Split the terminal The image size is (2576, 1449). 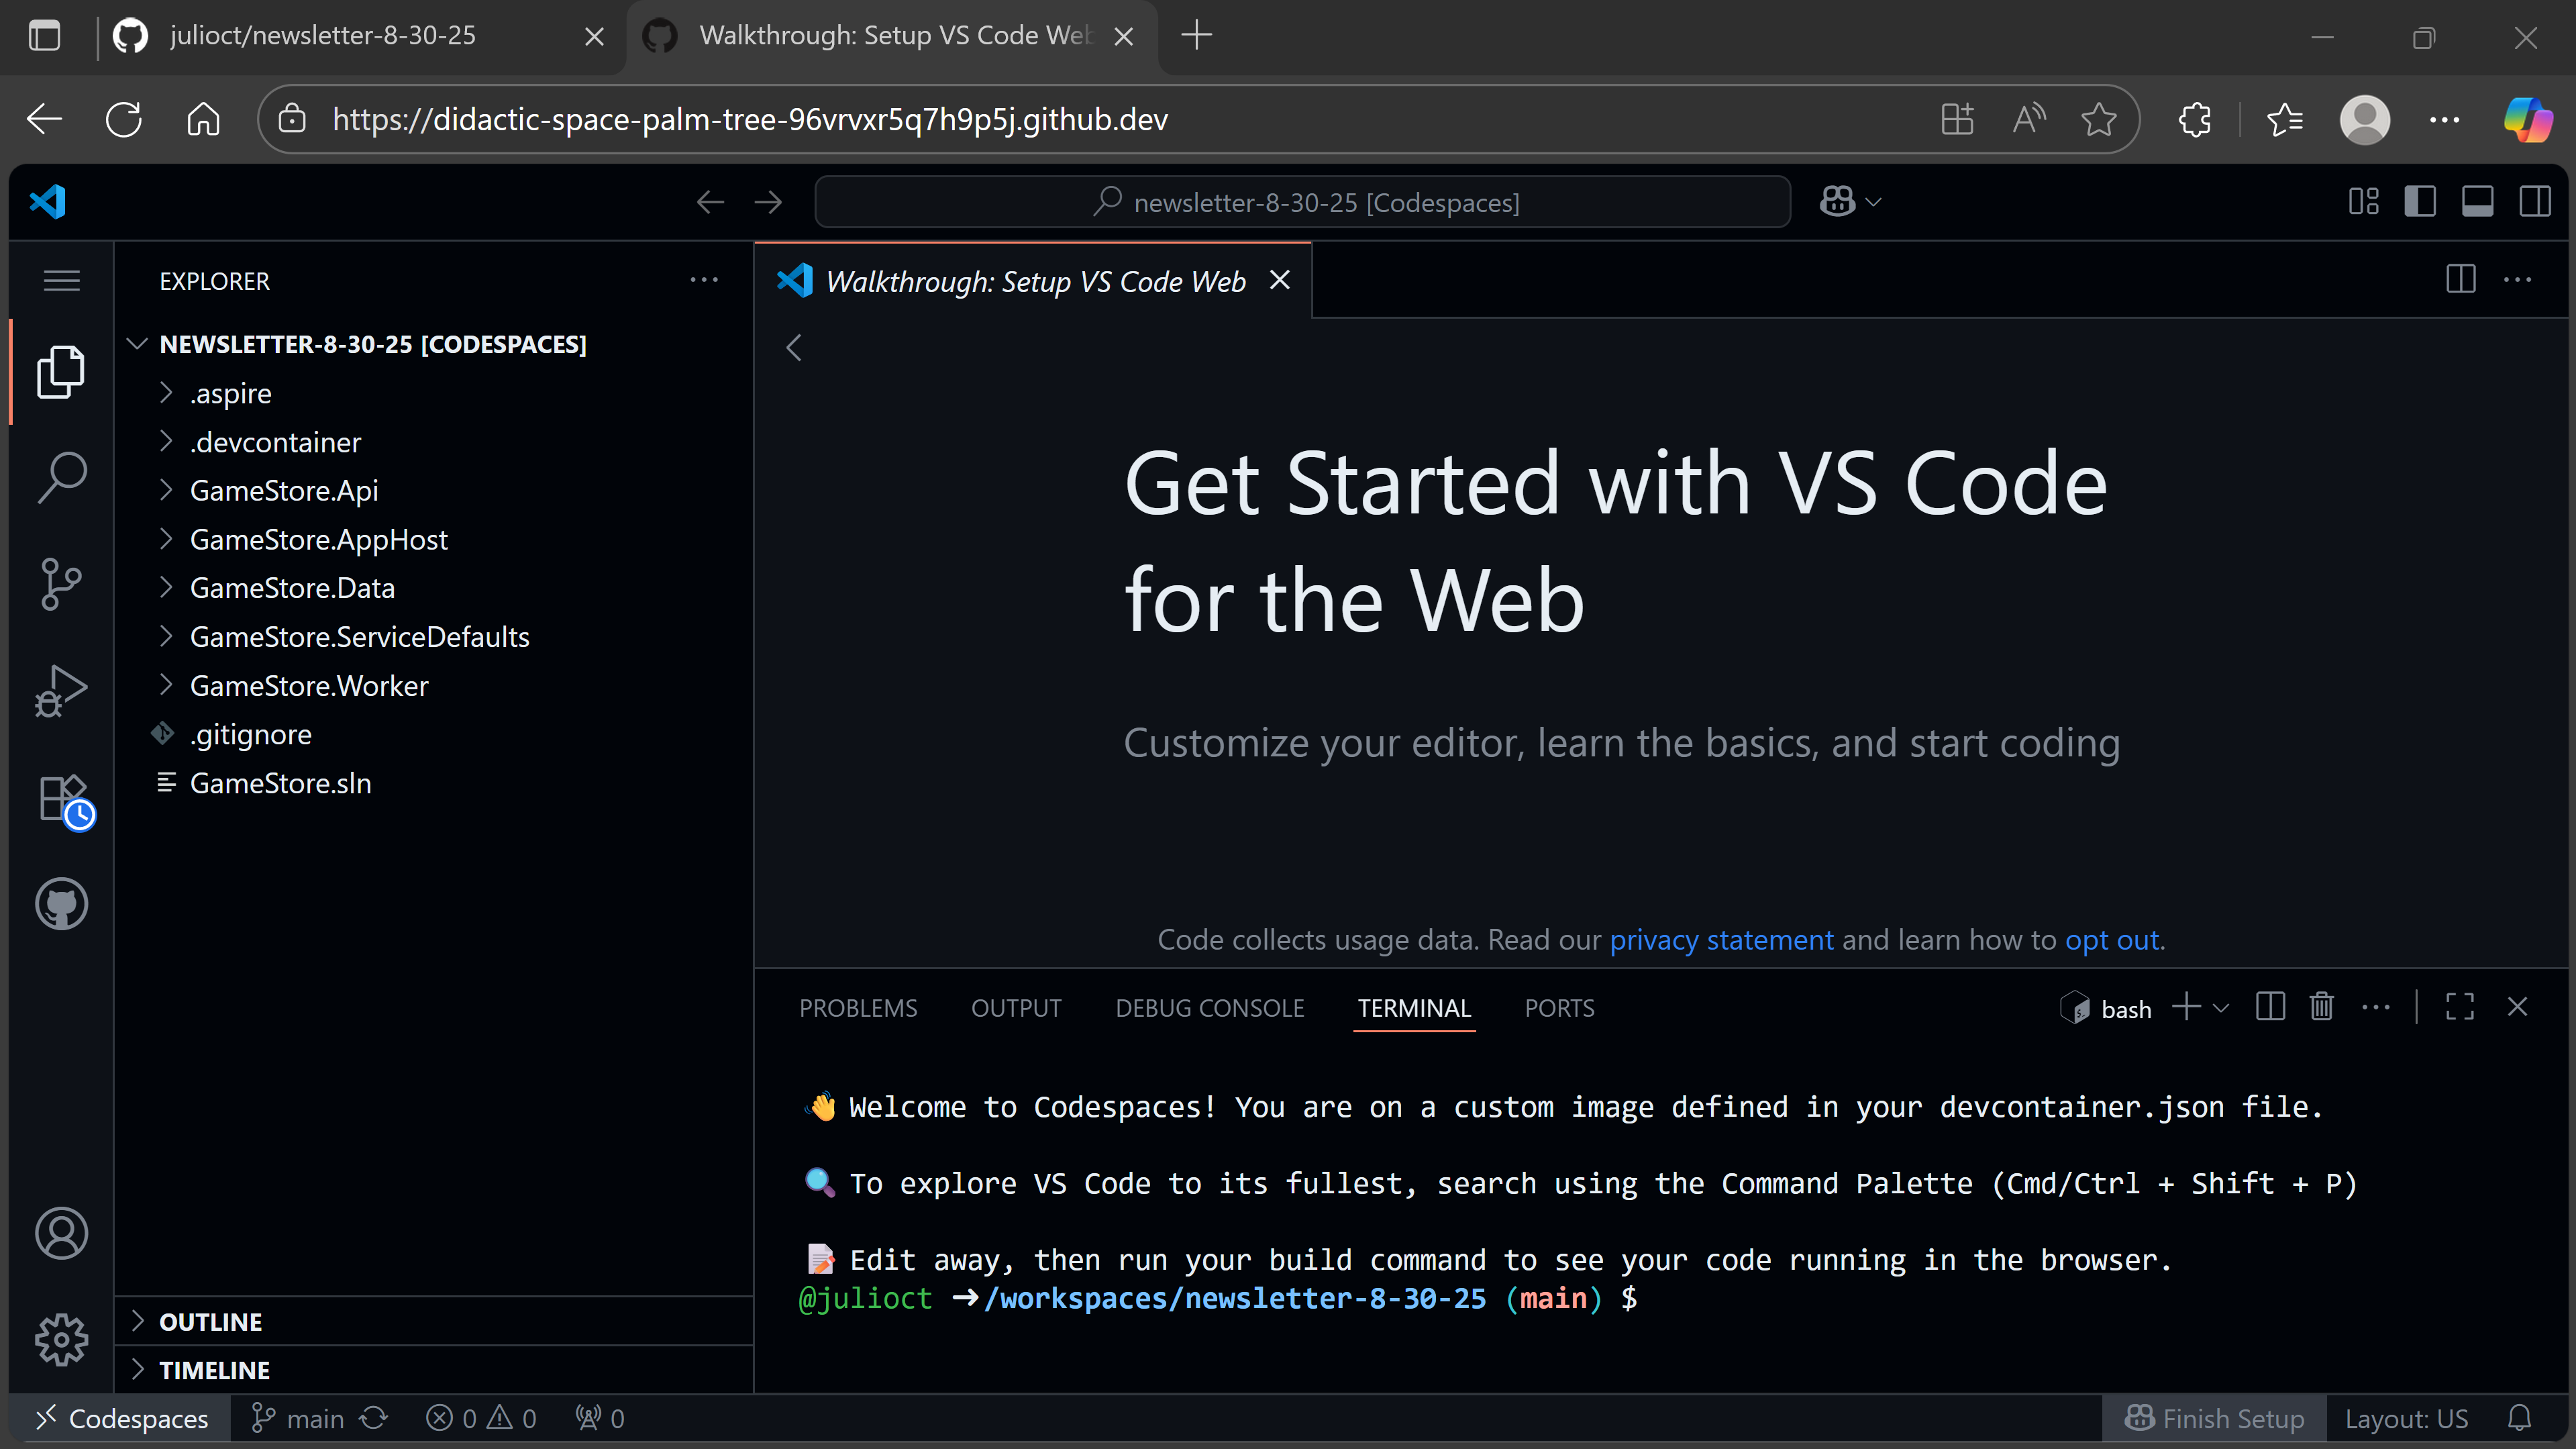pos(2270,1007)
